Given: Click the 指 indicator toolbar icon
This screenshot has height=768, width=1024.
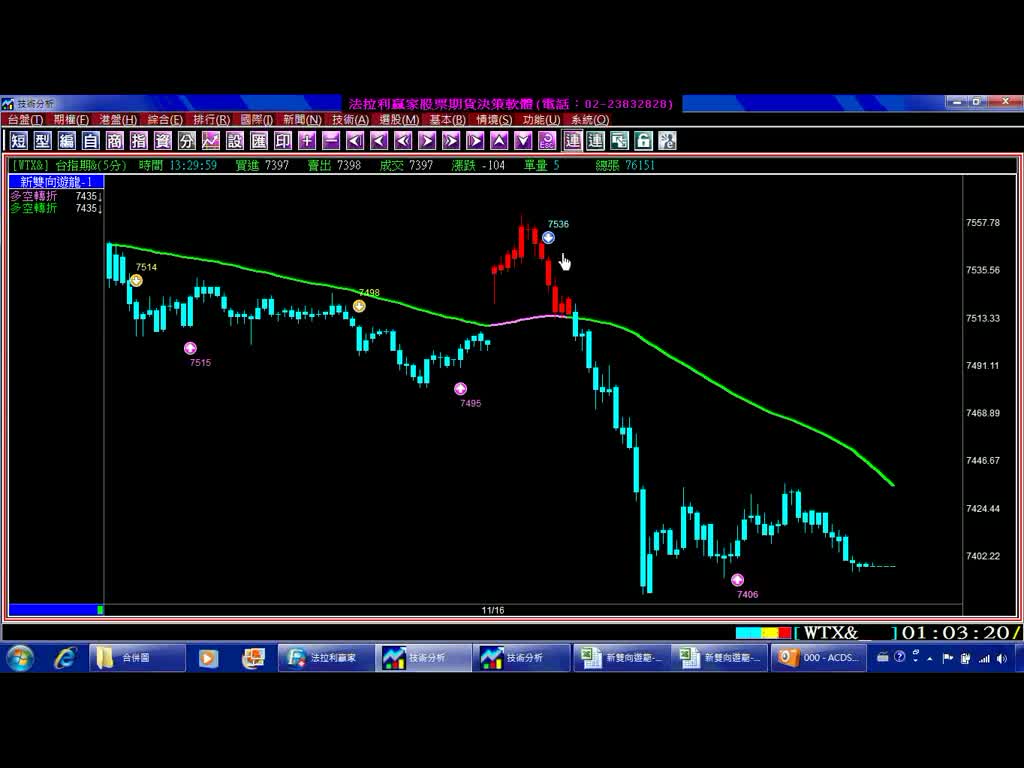Looking at the screenshot, I should [x=138, y=140].
